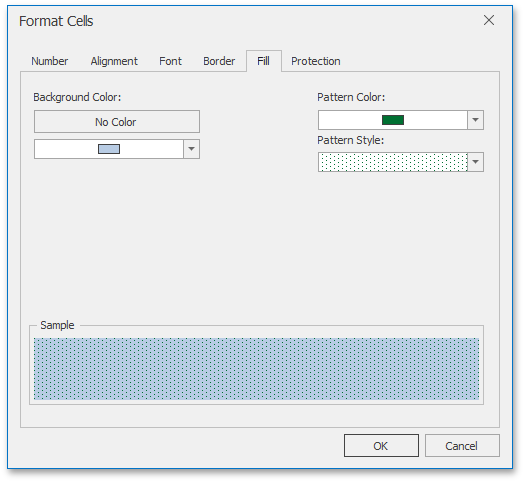Viewport: 526px width, 484px height.
Task: Close the Format Cells dialog window
Action: click(489, 20)
